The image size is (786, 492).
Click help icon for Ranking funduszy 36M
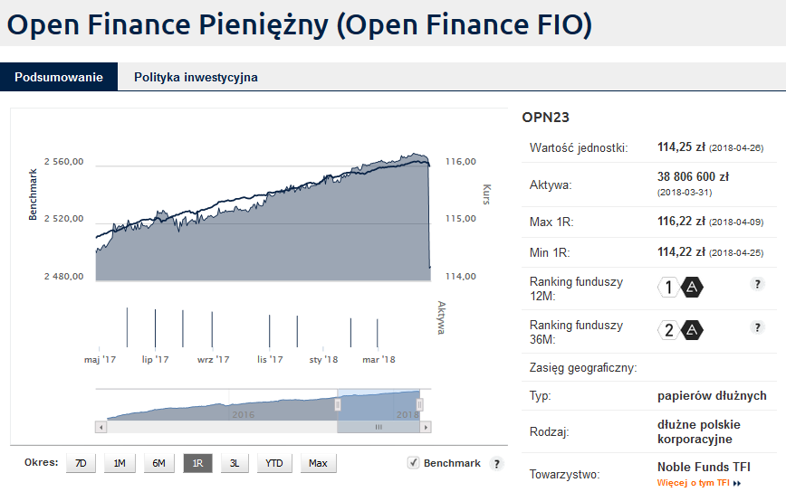tap(757, 327)
